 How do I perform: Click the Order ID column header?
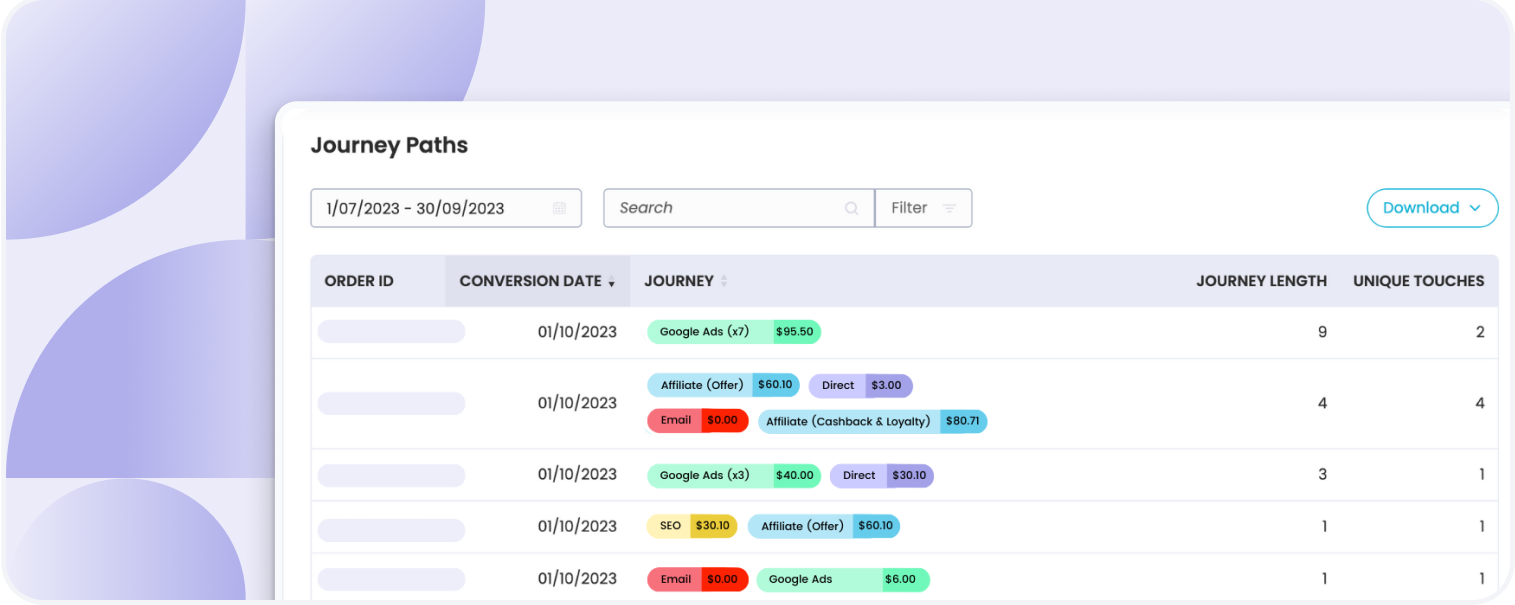tap(359, 281)
